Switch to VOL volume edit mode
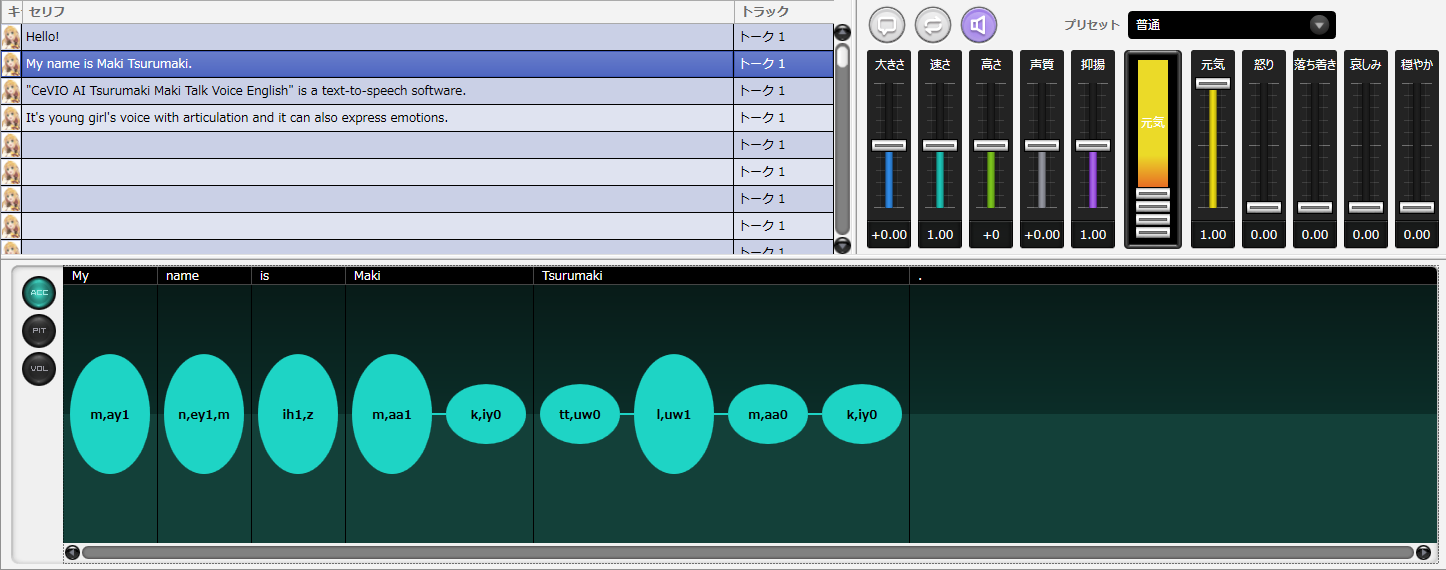 pos(39,369)
